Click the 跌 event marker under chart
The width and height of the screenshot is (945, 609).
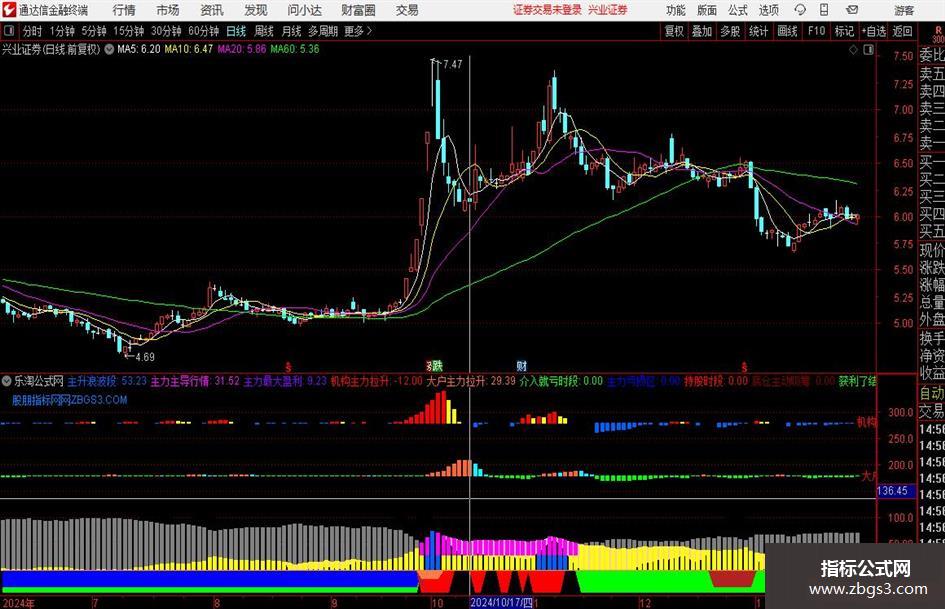(x=437, y=365)
